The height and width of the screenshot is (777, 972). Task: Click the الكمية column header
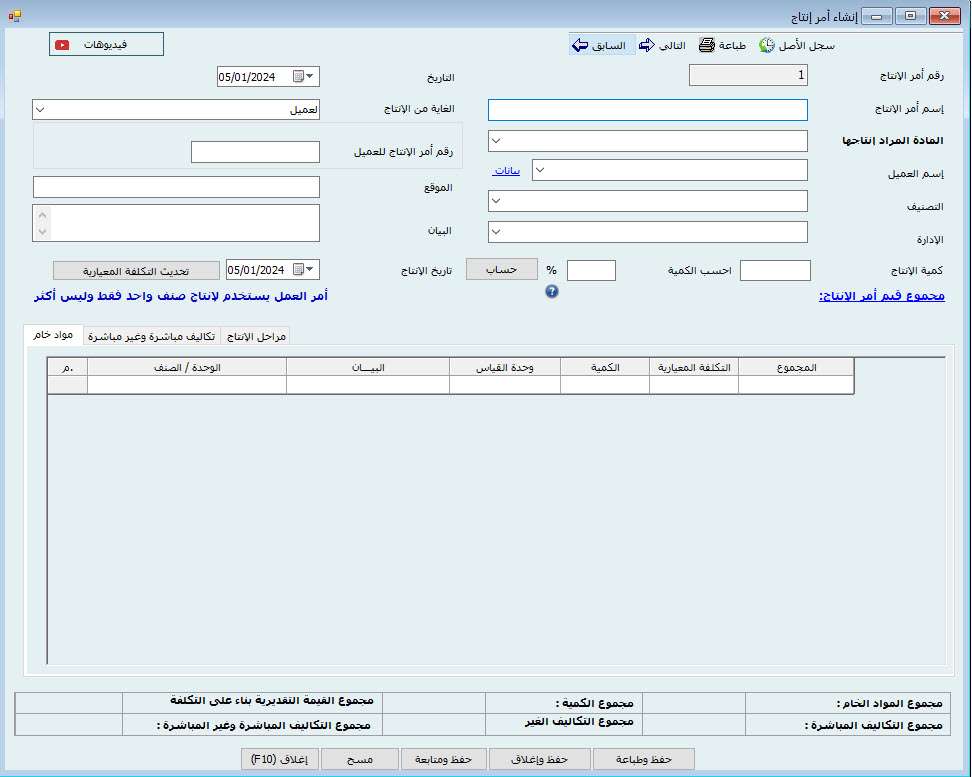tap(605, 367)
